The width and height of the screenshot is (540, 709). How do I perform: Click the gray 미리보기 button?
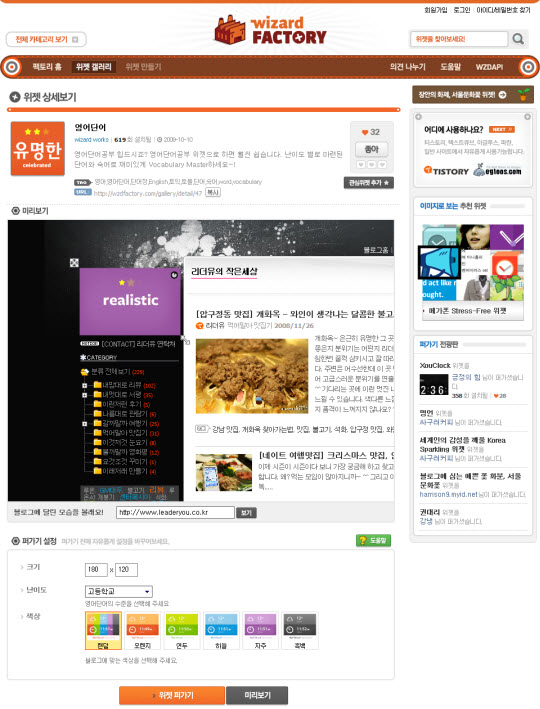pos(257,695)
